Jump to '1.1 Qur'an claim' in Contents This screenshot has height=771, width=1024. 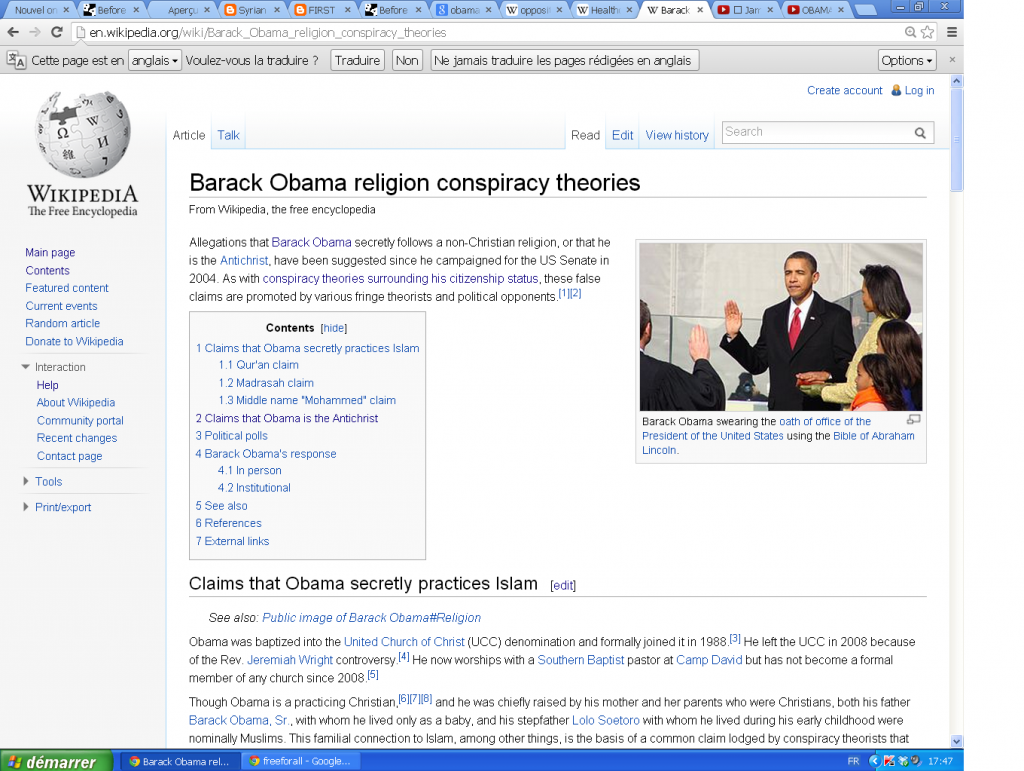[x=259, y=365]
